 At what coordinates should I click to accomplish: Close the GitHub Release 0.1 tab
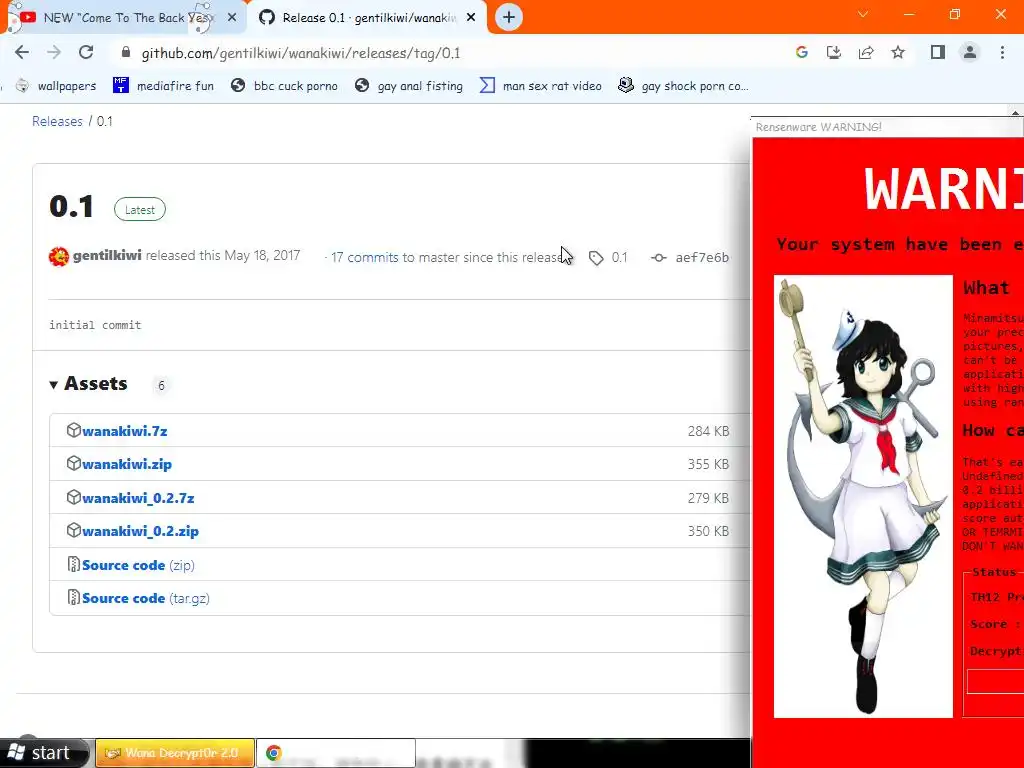[471, 18]
